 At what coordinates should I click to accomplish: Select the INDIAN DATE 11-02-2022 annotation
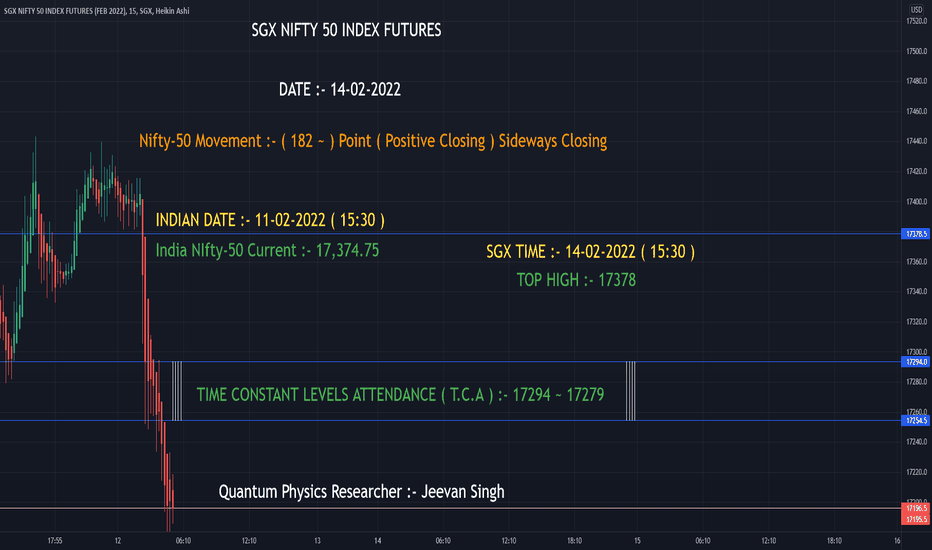pos(270,220)
